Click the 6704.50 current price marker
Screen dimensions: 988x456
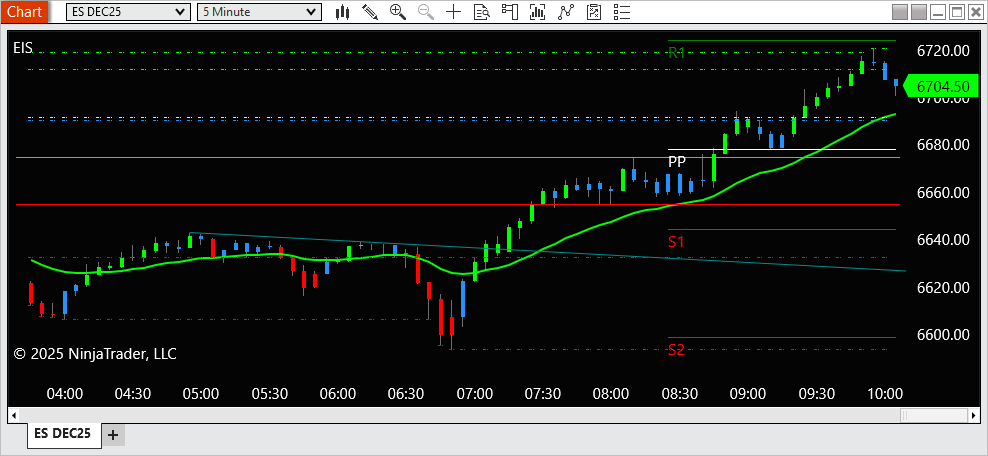click(942, 86)
